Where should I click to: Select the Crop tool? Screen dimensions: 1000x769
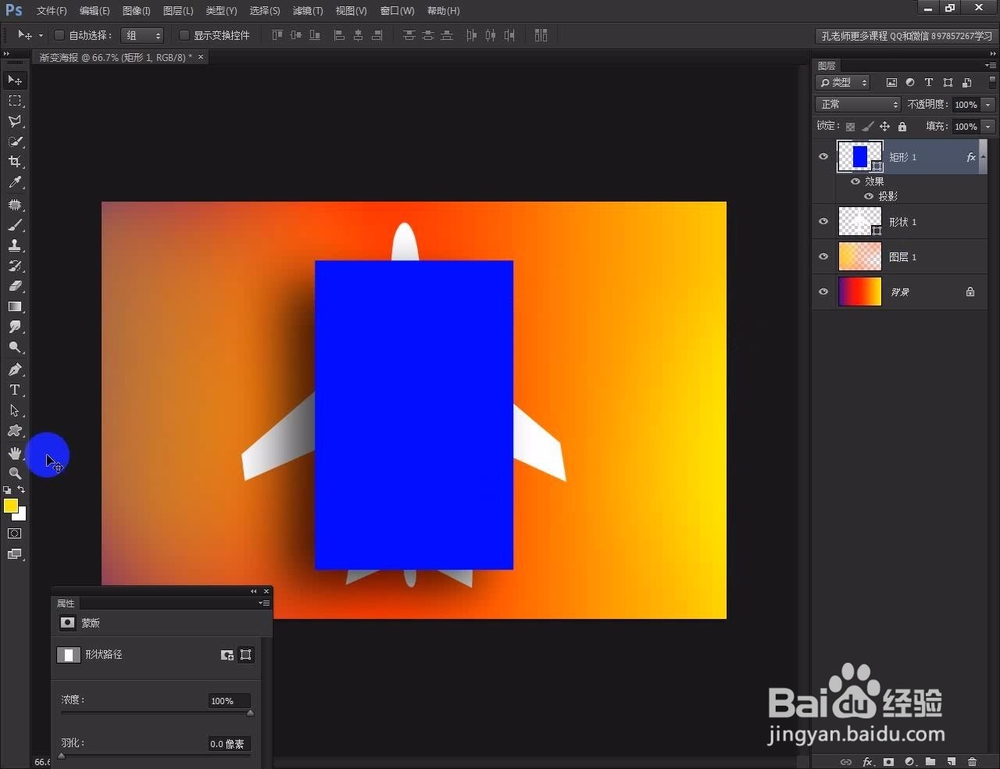tap(14, 161)
